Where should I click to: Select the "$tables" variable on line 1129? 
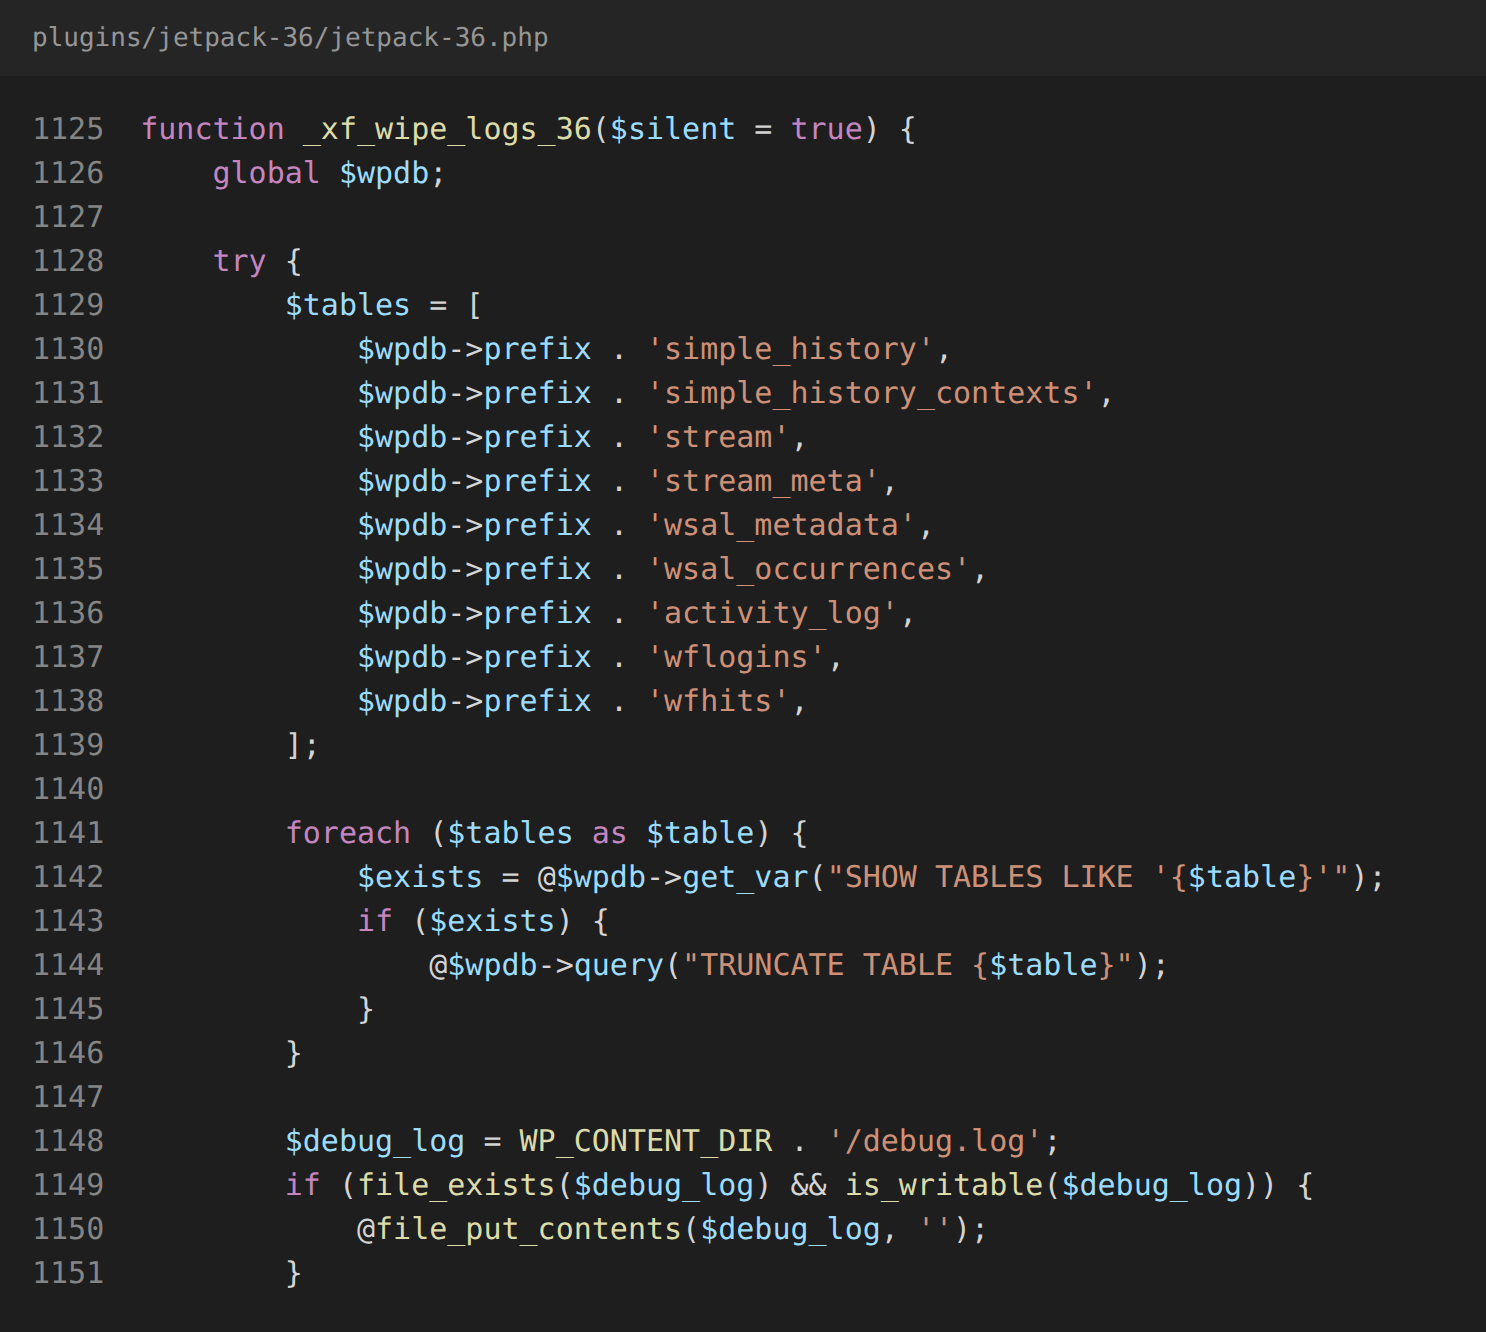click(348, 305)
